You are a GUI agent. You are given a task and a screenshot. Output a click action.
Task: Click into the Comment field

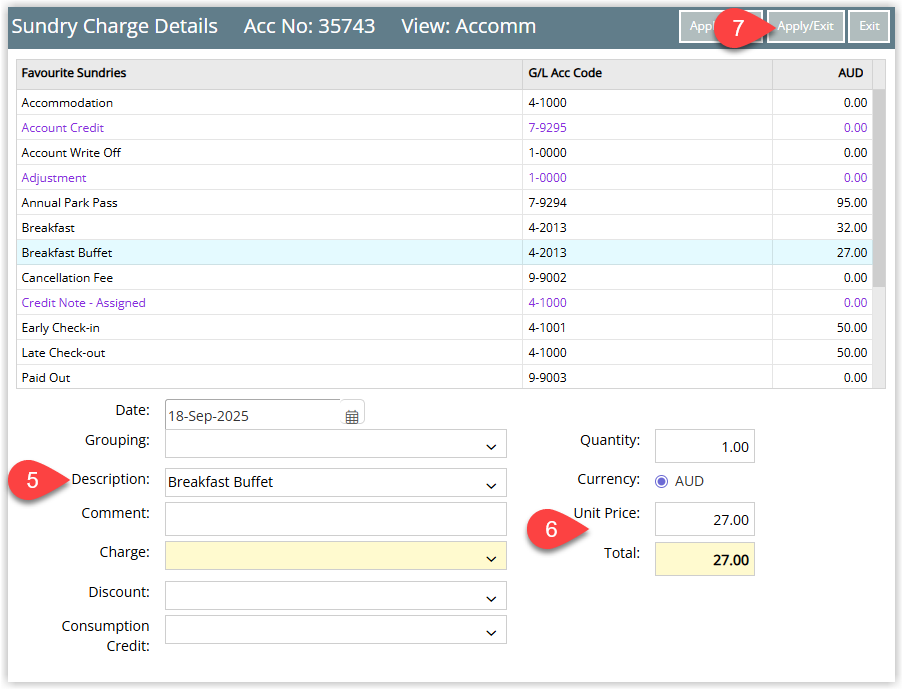pos(336,519)
